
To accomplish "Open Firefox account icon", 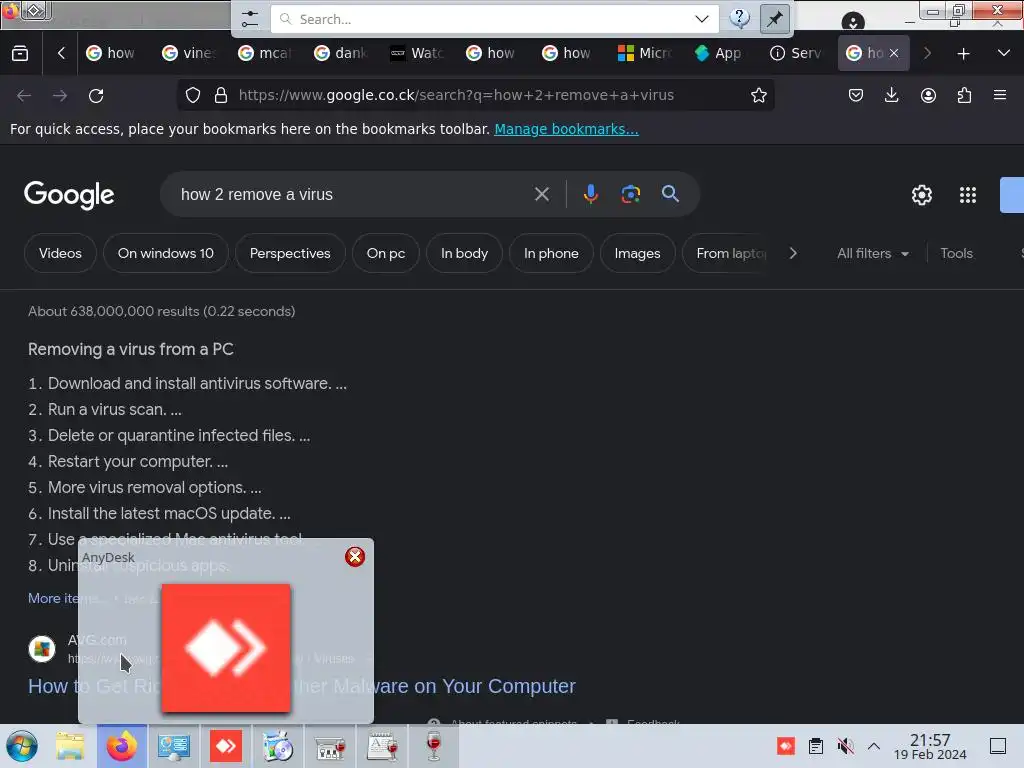I will [x=928, y=95].
